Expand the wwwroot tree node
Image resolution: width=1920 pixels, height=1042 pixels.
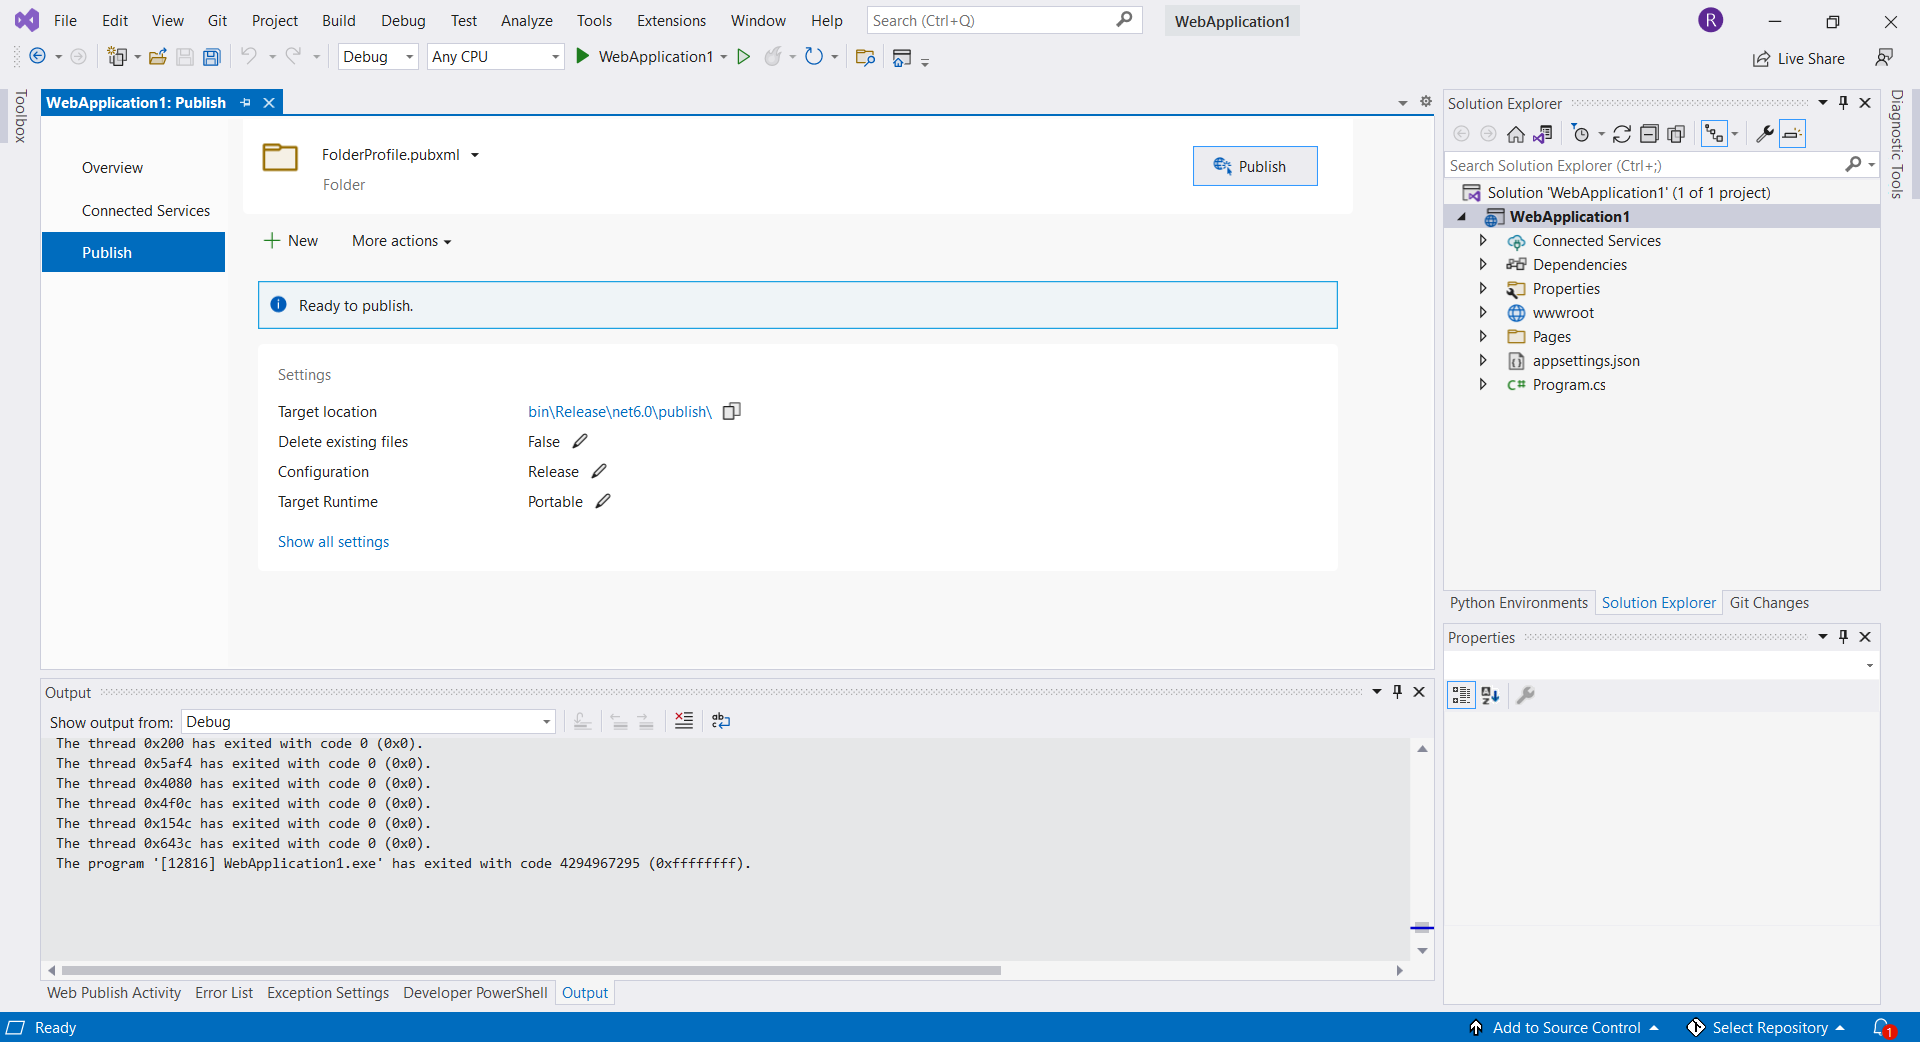click(x=1484, y=313)
